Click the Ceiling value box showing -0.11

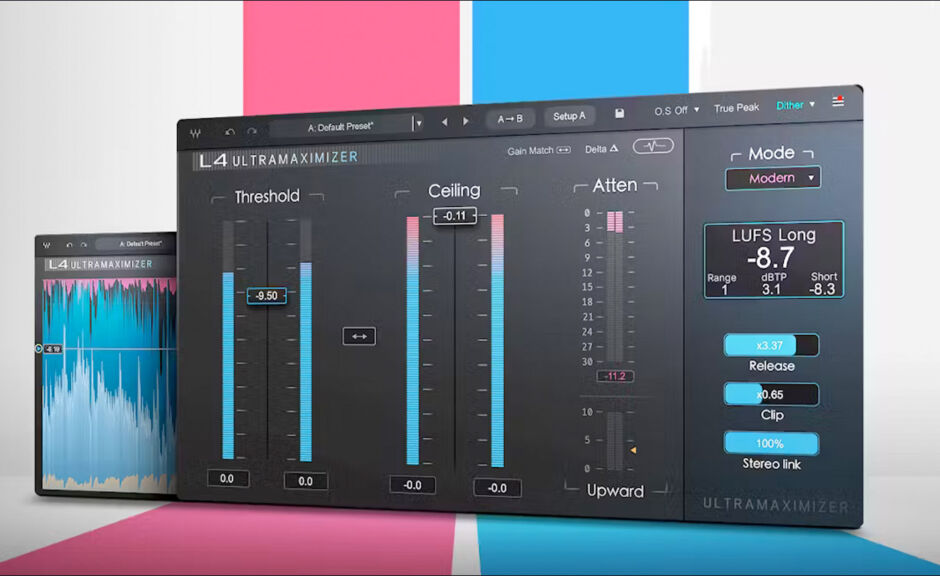(453, 214)
